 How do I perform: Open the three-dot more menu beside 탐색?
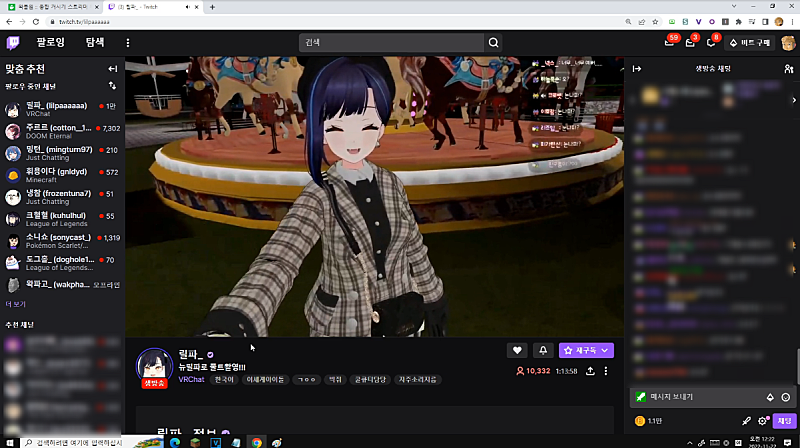(128, 43)
